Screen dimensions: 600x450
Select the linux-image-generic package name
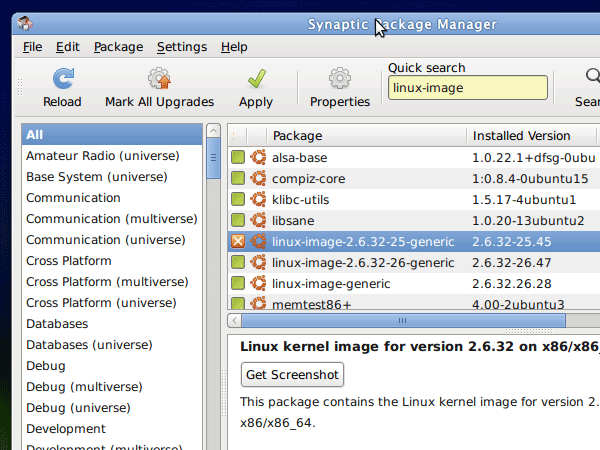click(331, 284)
